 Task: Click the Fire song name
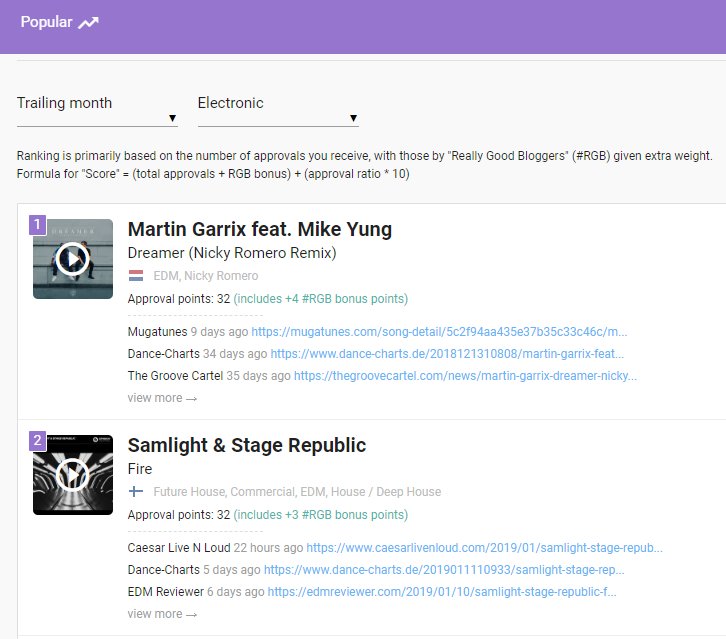[140, 469]
